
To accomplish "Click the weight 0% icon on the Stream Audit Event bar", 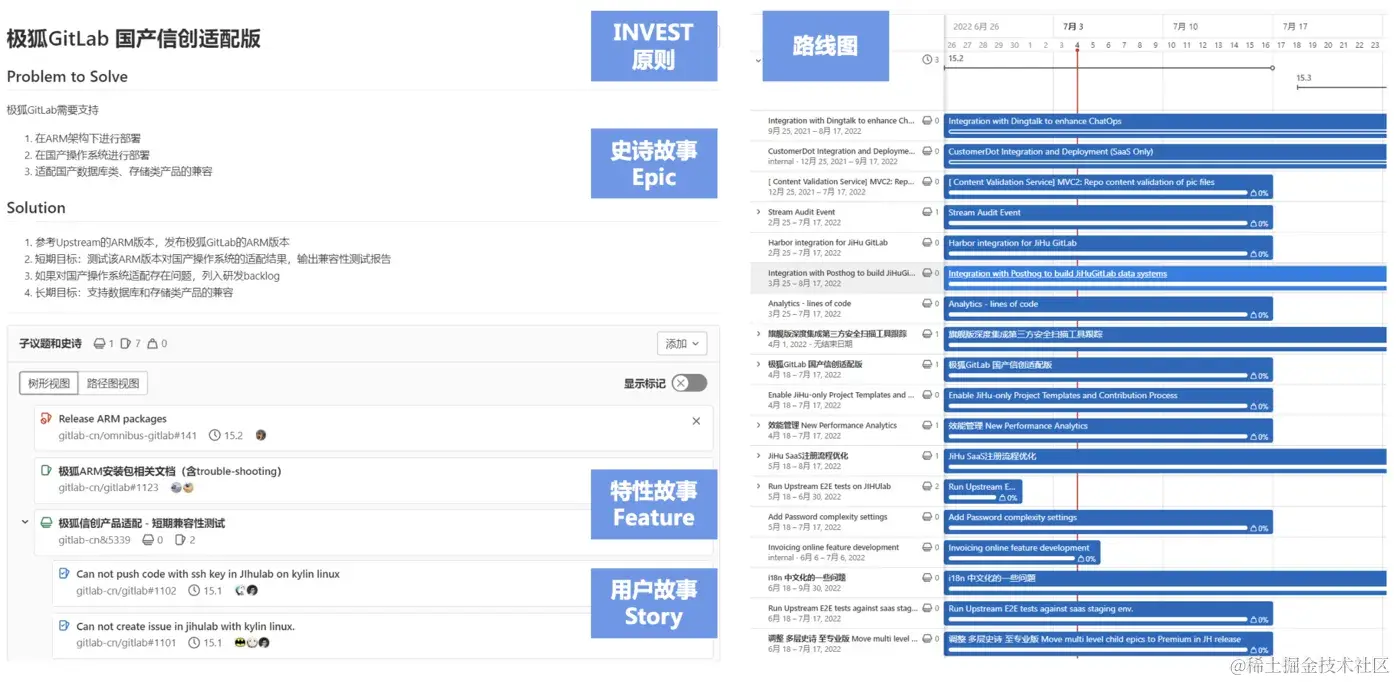I will click(x=1253, y=223).
